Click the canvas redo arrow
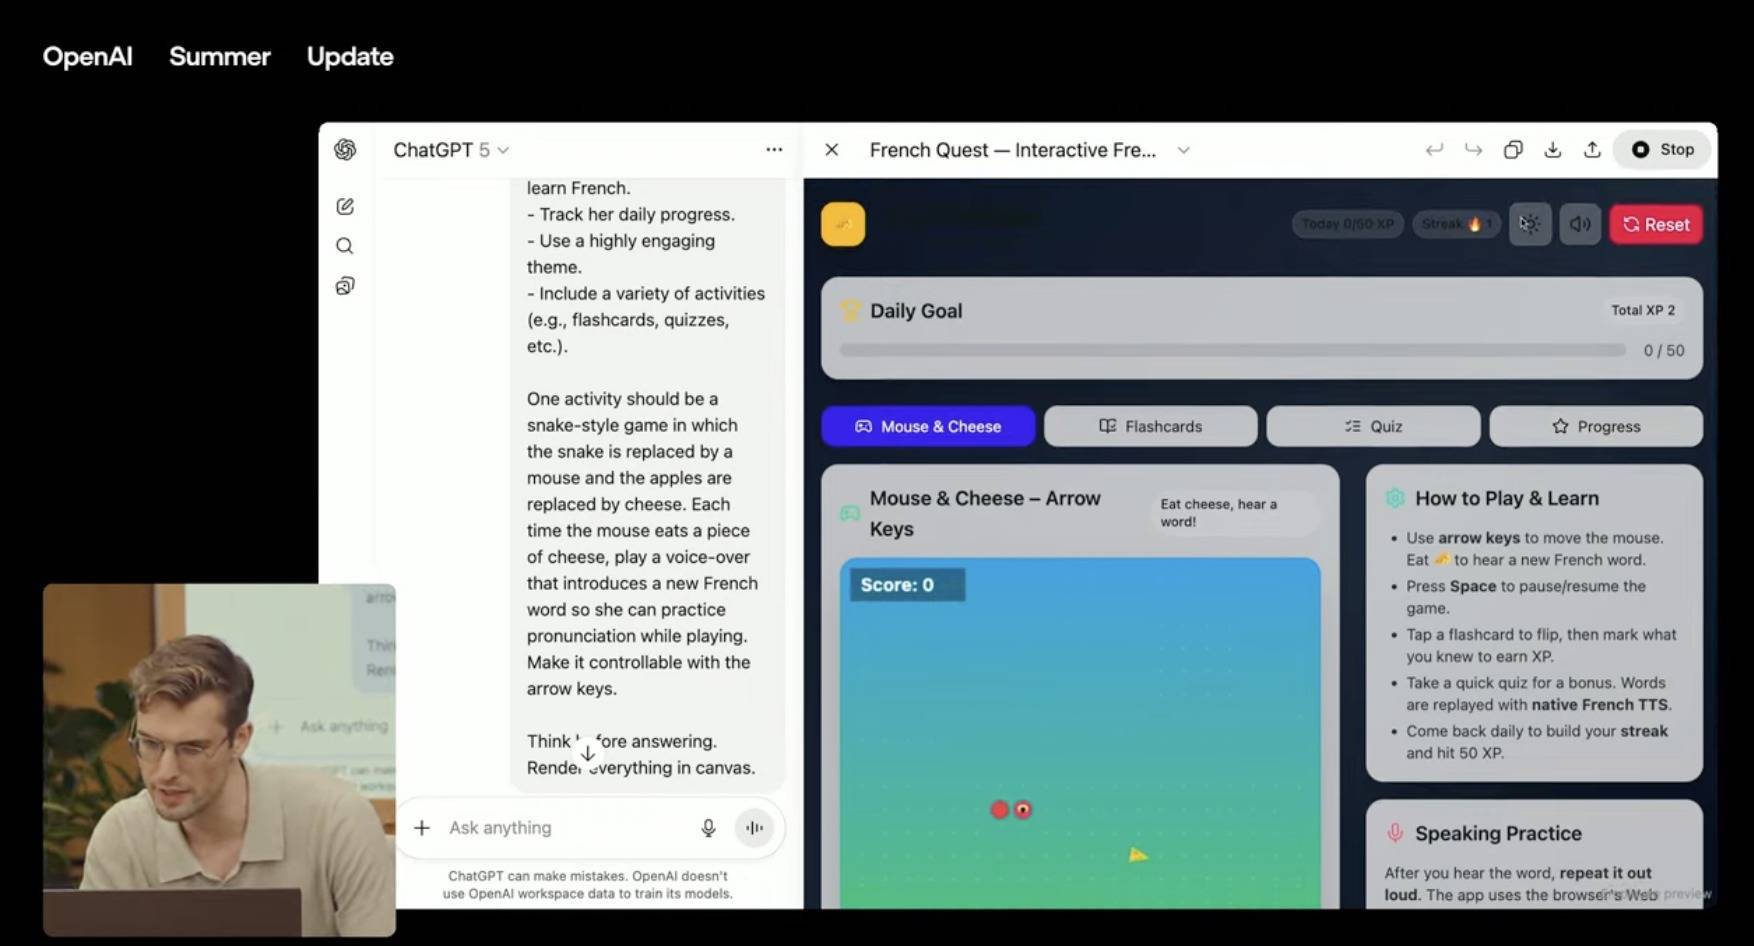The image size is (1754, 946). point(1473,150)
